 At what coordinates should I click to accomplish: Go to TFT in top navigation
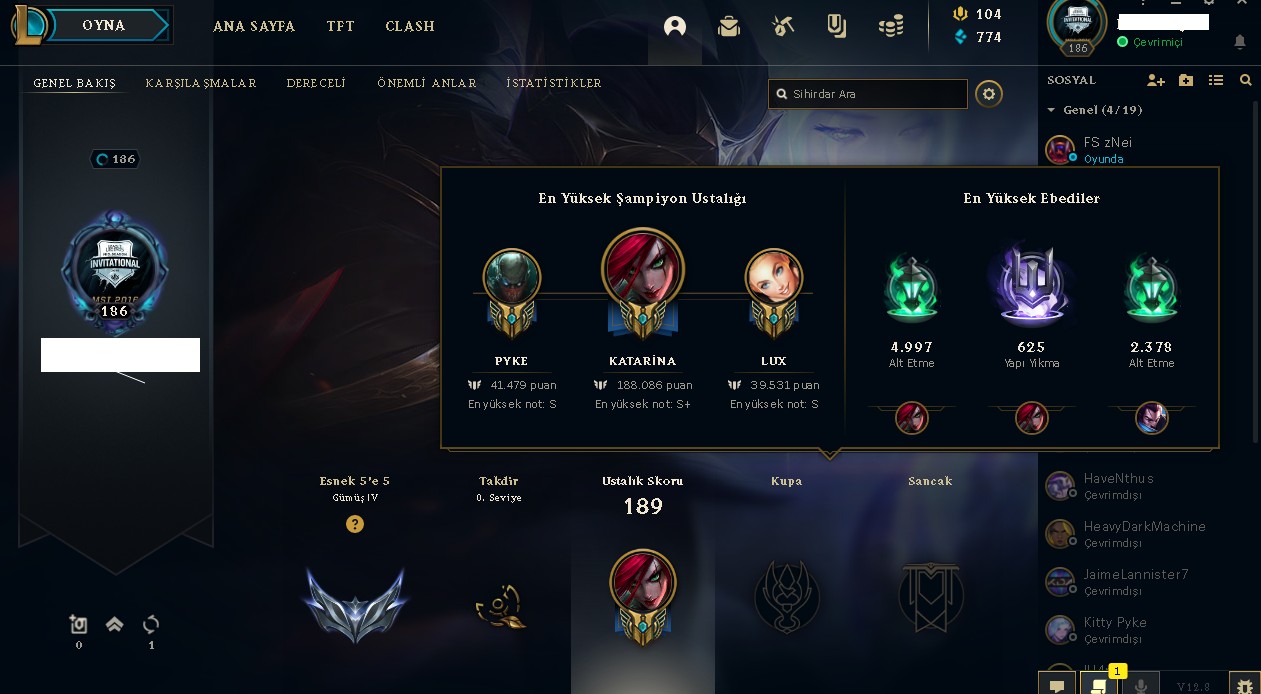click(x=340, y=26)
